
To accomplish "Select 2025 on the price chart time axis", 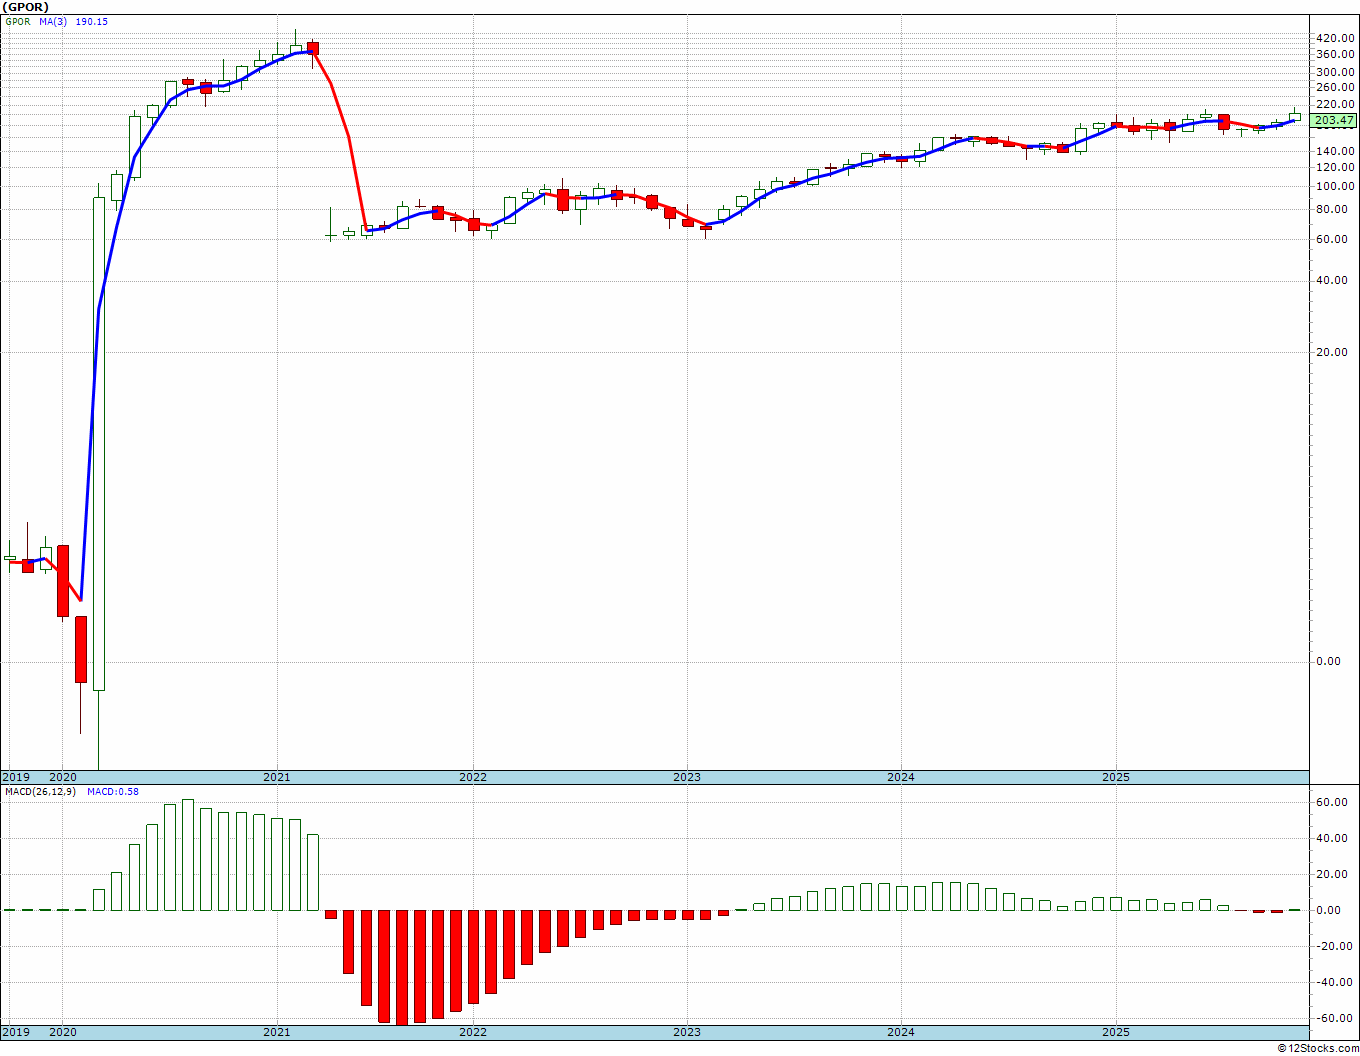I will [1116, 777].
